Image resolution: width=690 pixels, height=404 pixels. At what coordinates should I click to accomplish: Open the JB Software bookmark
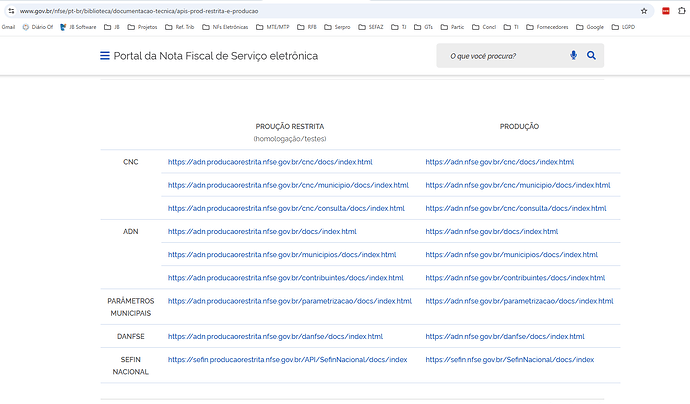coord(80,26)
